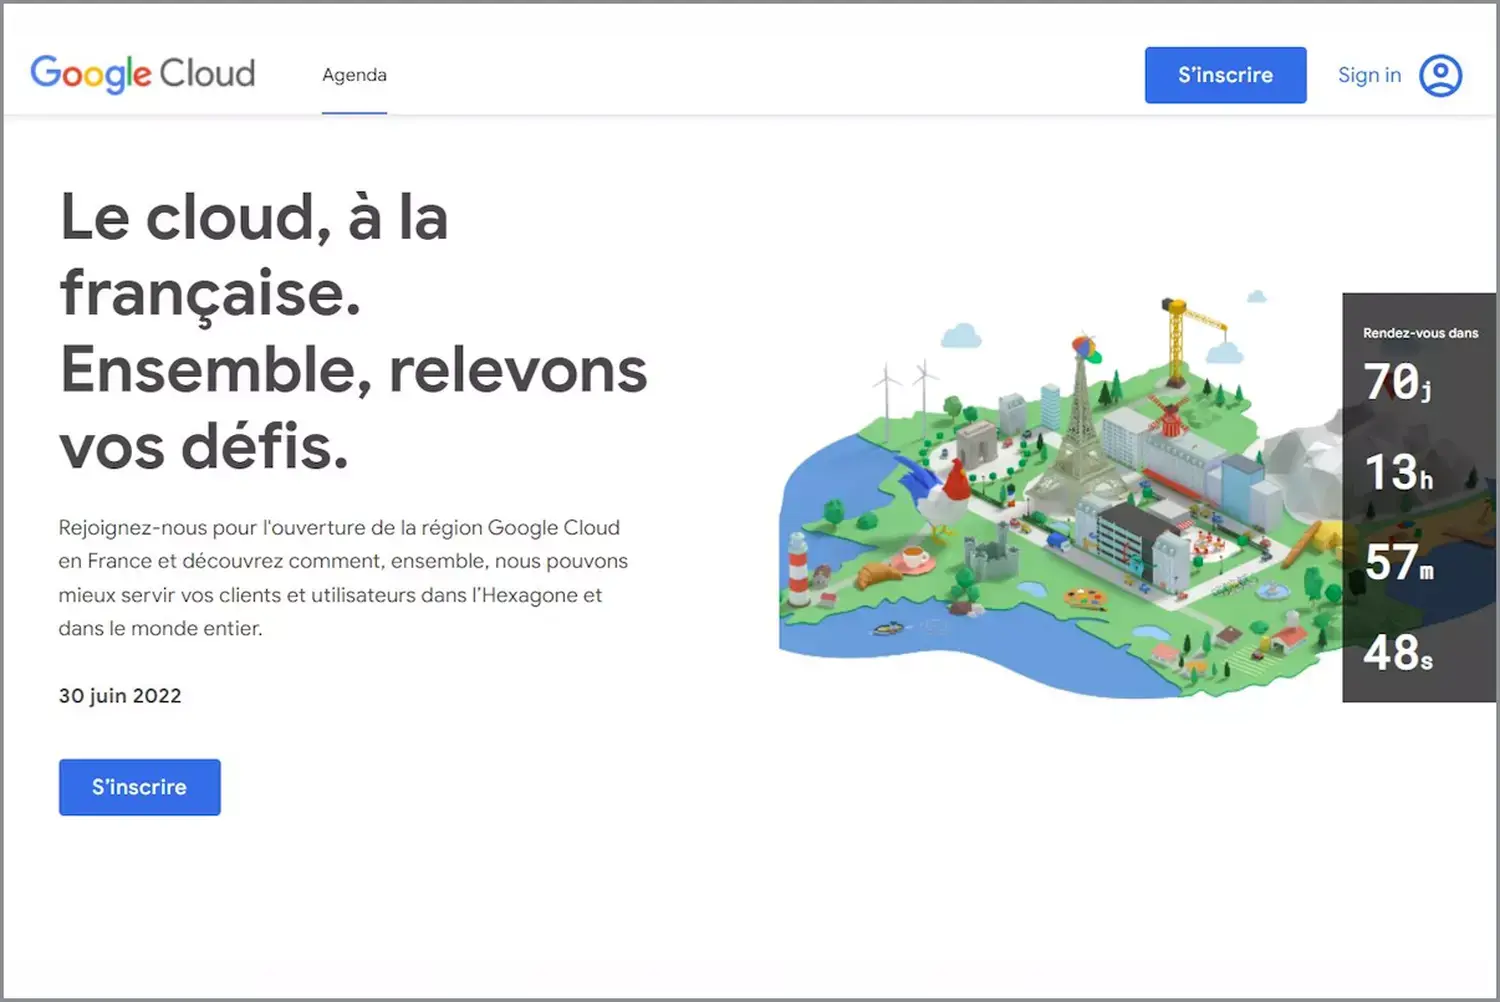Click the "Rendez-vous dans" countdown label

1420,333
